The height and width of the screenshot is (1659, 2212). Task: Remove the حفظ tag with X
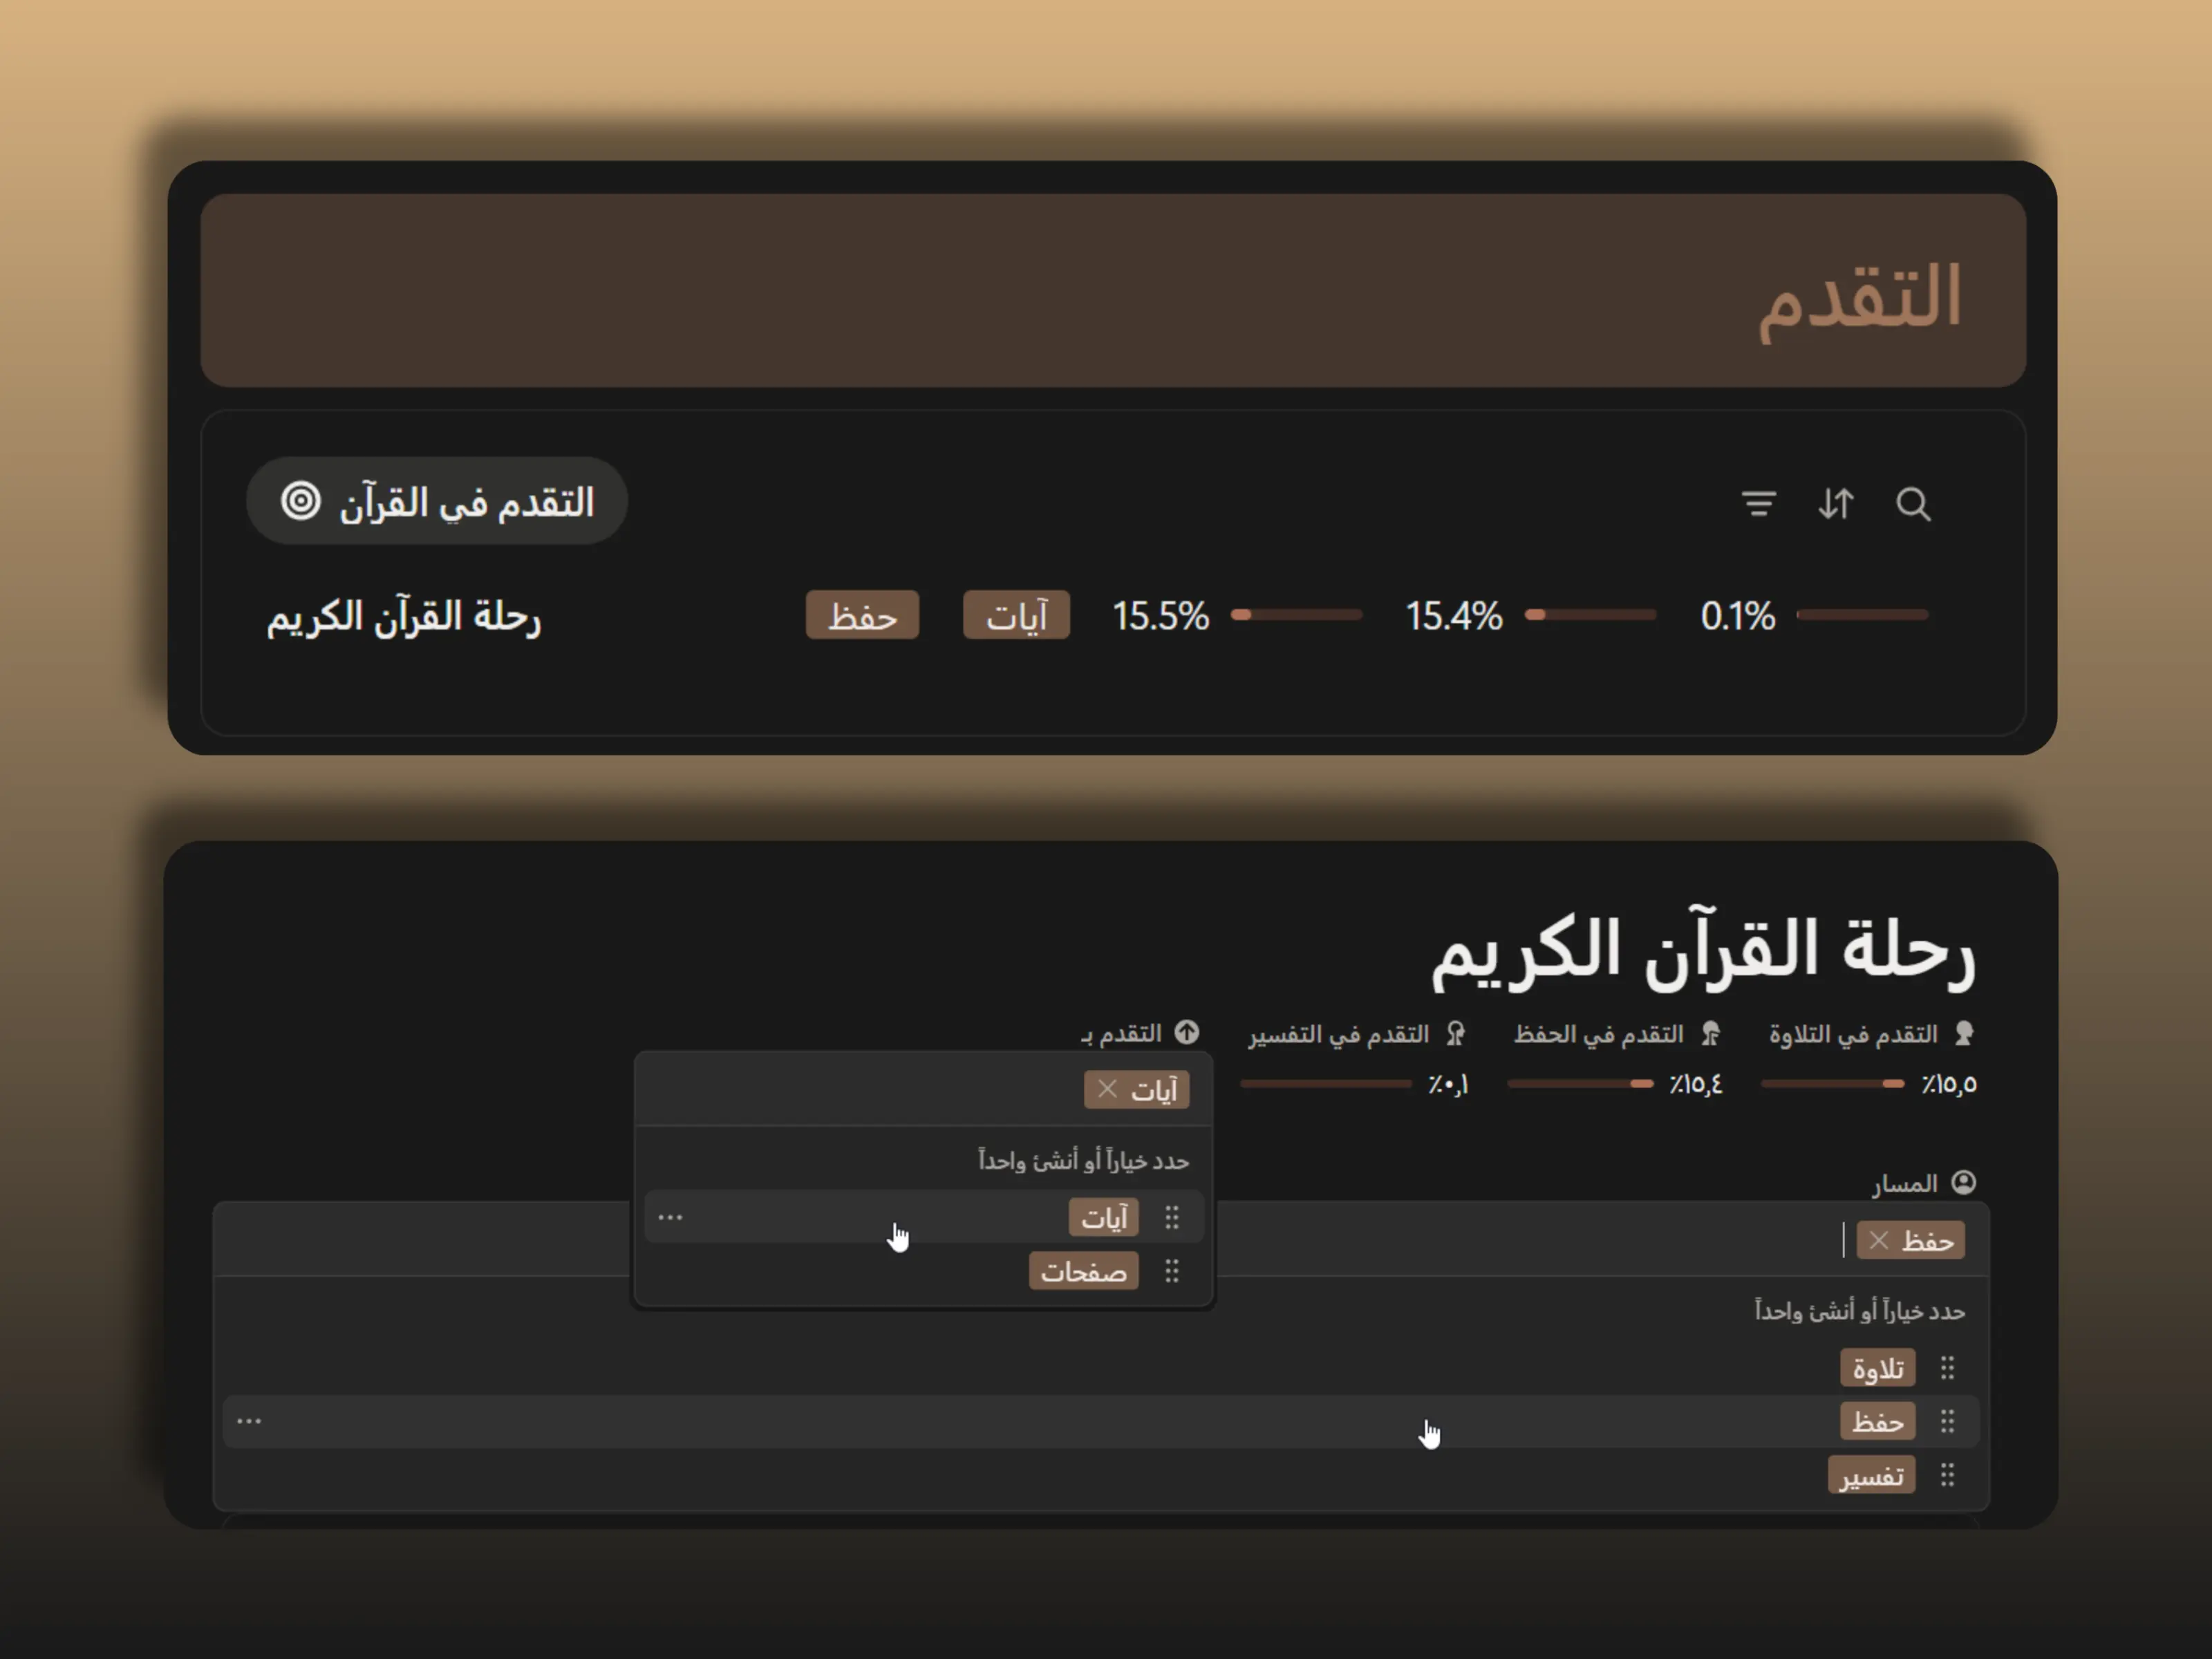(x=1879, y=1241)
